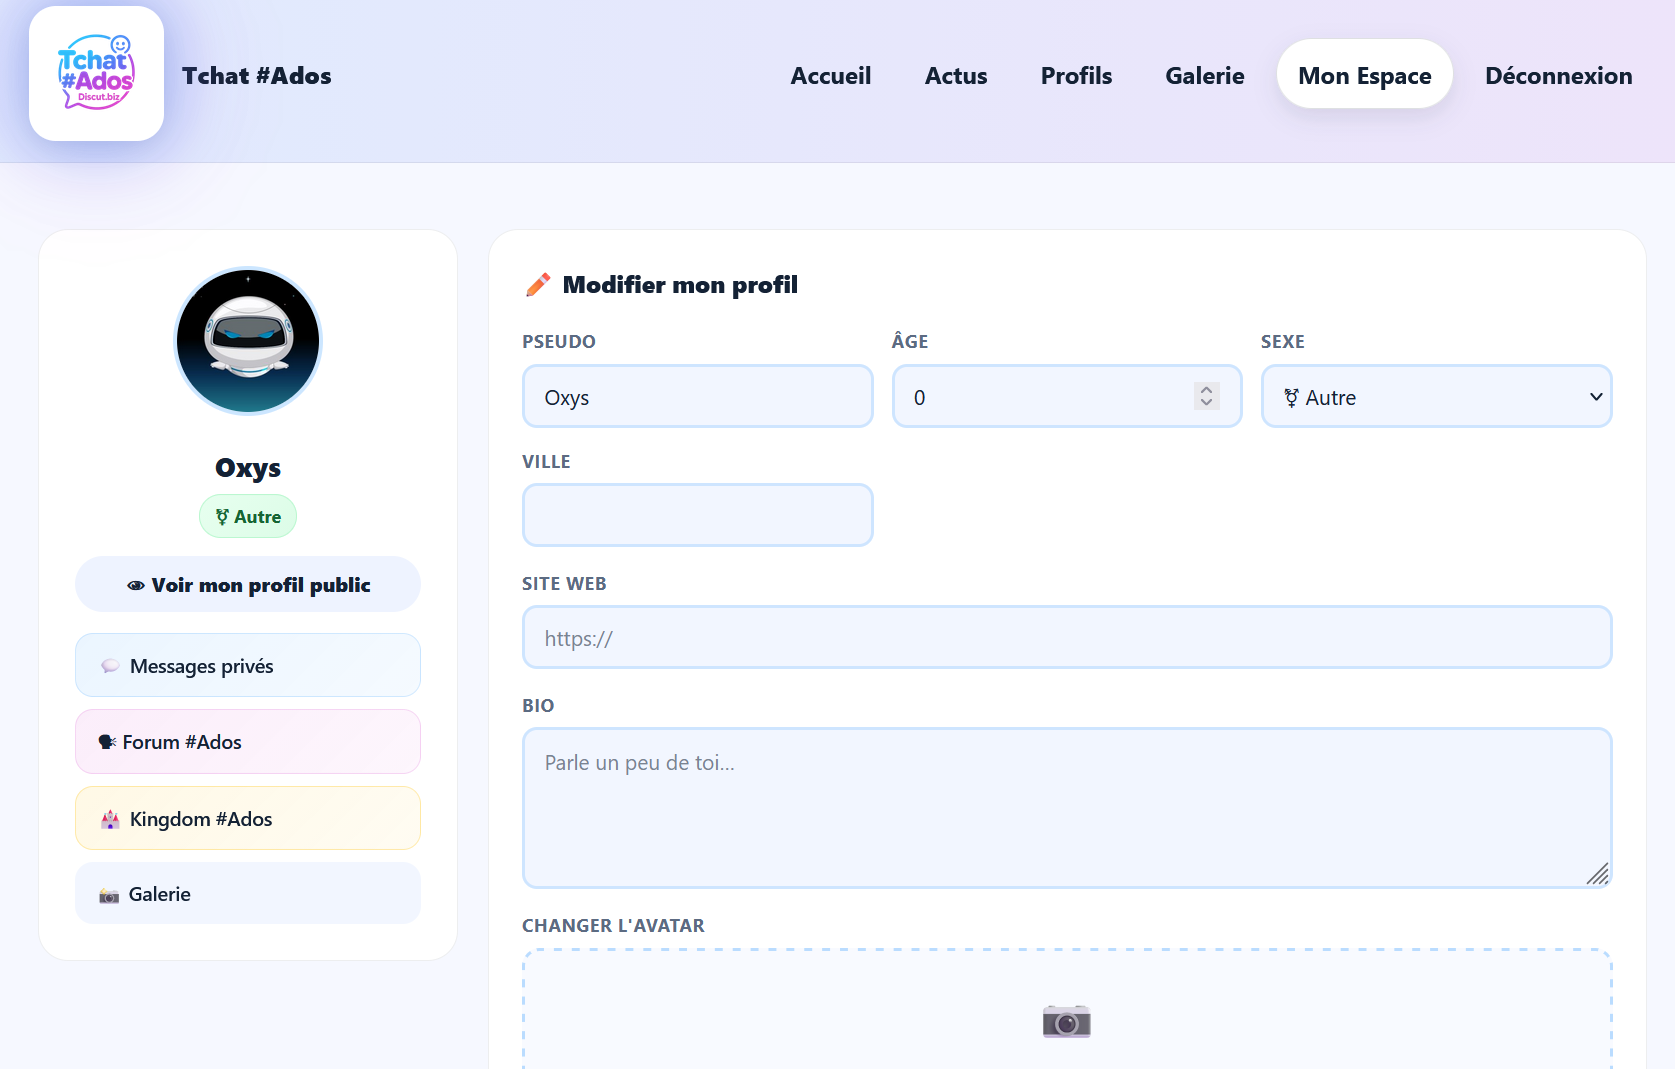
Task: Focus the Pseudo input field
Action: [x=698, y=397]
